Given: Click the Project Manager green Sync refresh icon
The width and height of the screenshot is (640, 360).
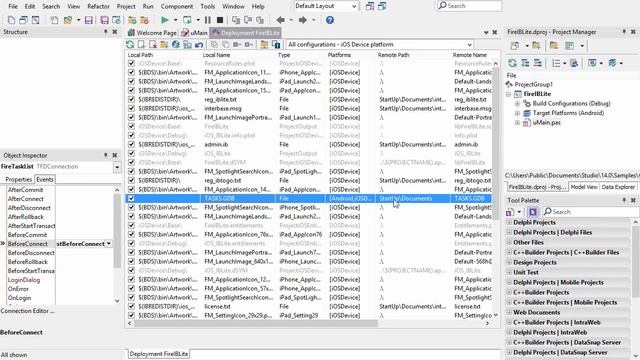Looking at the screenshot, I should tap(512, 63).
